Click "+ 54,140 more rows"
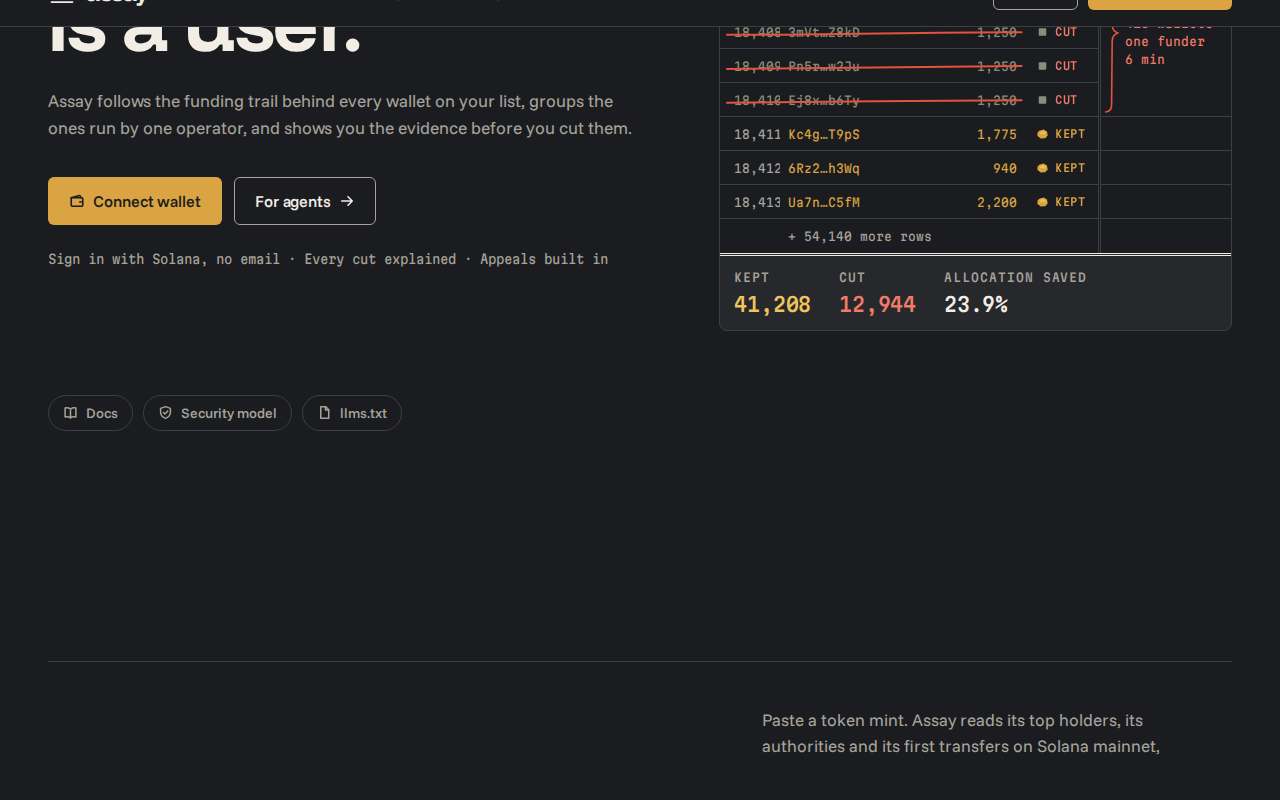Viewport: 1280px width, 800px height. click(860, 237)
